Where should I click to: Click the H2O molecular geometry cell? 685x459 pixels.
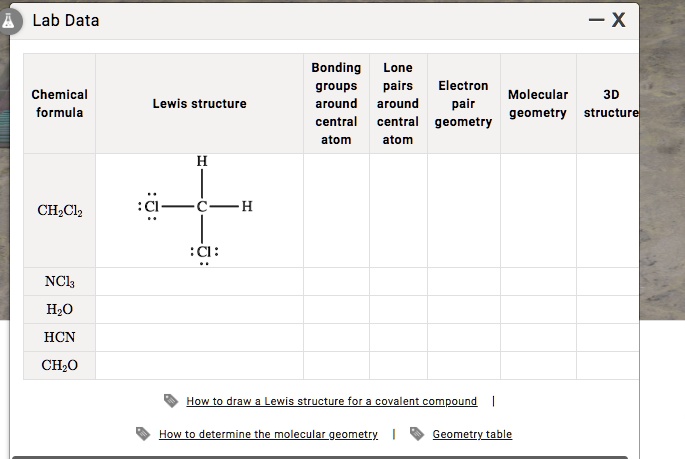point(538,310)
